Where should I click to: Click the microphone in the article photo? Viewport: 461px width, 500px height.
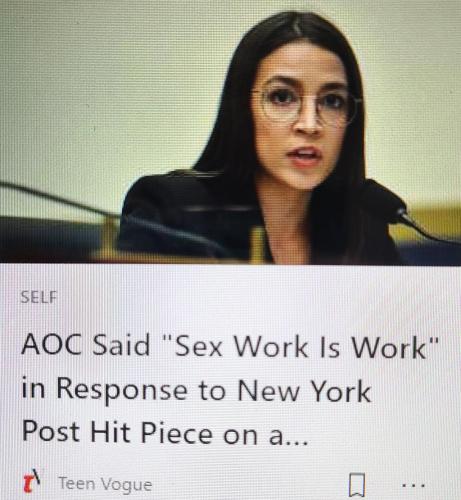click(x=390, y=200)
